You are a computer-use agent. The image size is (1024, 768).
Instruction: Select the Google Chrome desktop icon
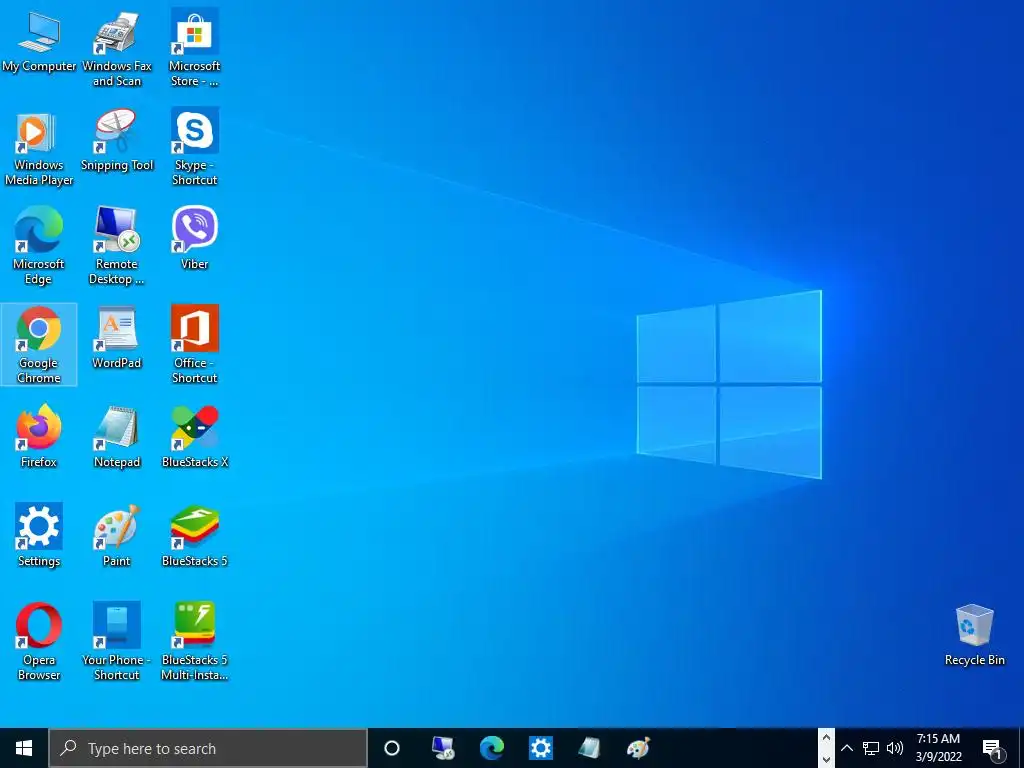(x=39, y=345)
